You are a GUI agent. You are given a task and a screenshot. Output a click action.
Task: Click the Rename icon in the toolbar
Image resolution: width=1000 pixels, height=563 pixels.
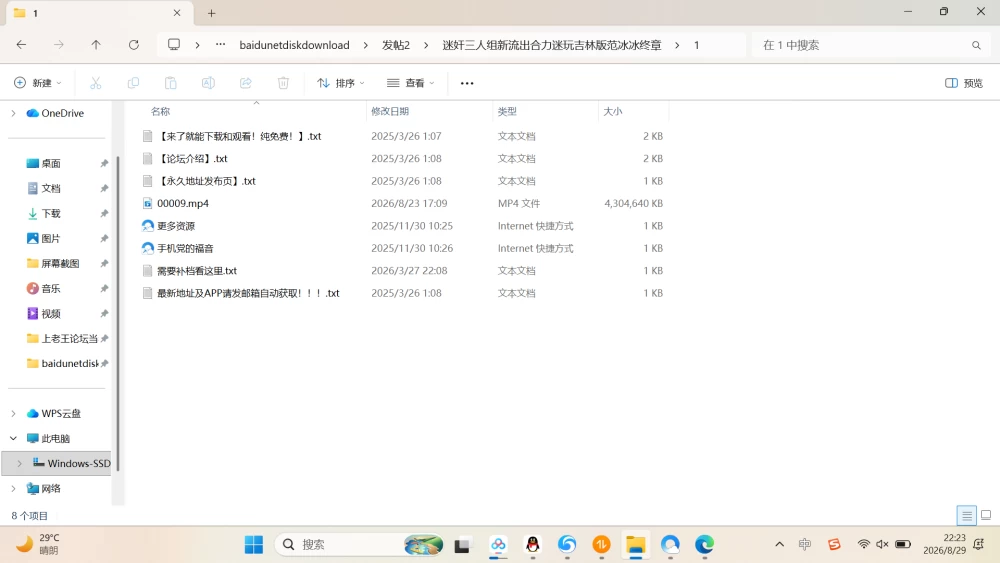[208, 83]
